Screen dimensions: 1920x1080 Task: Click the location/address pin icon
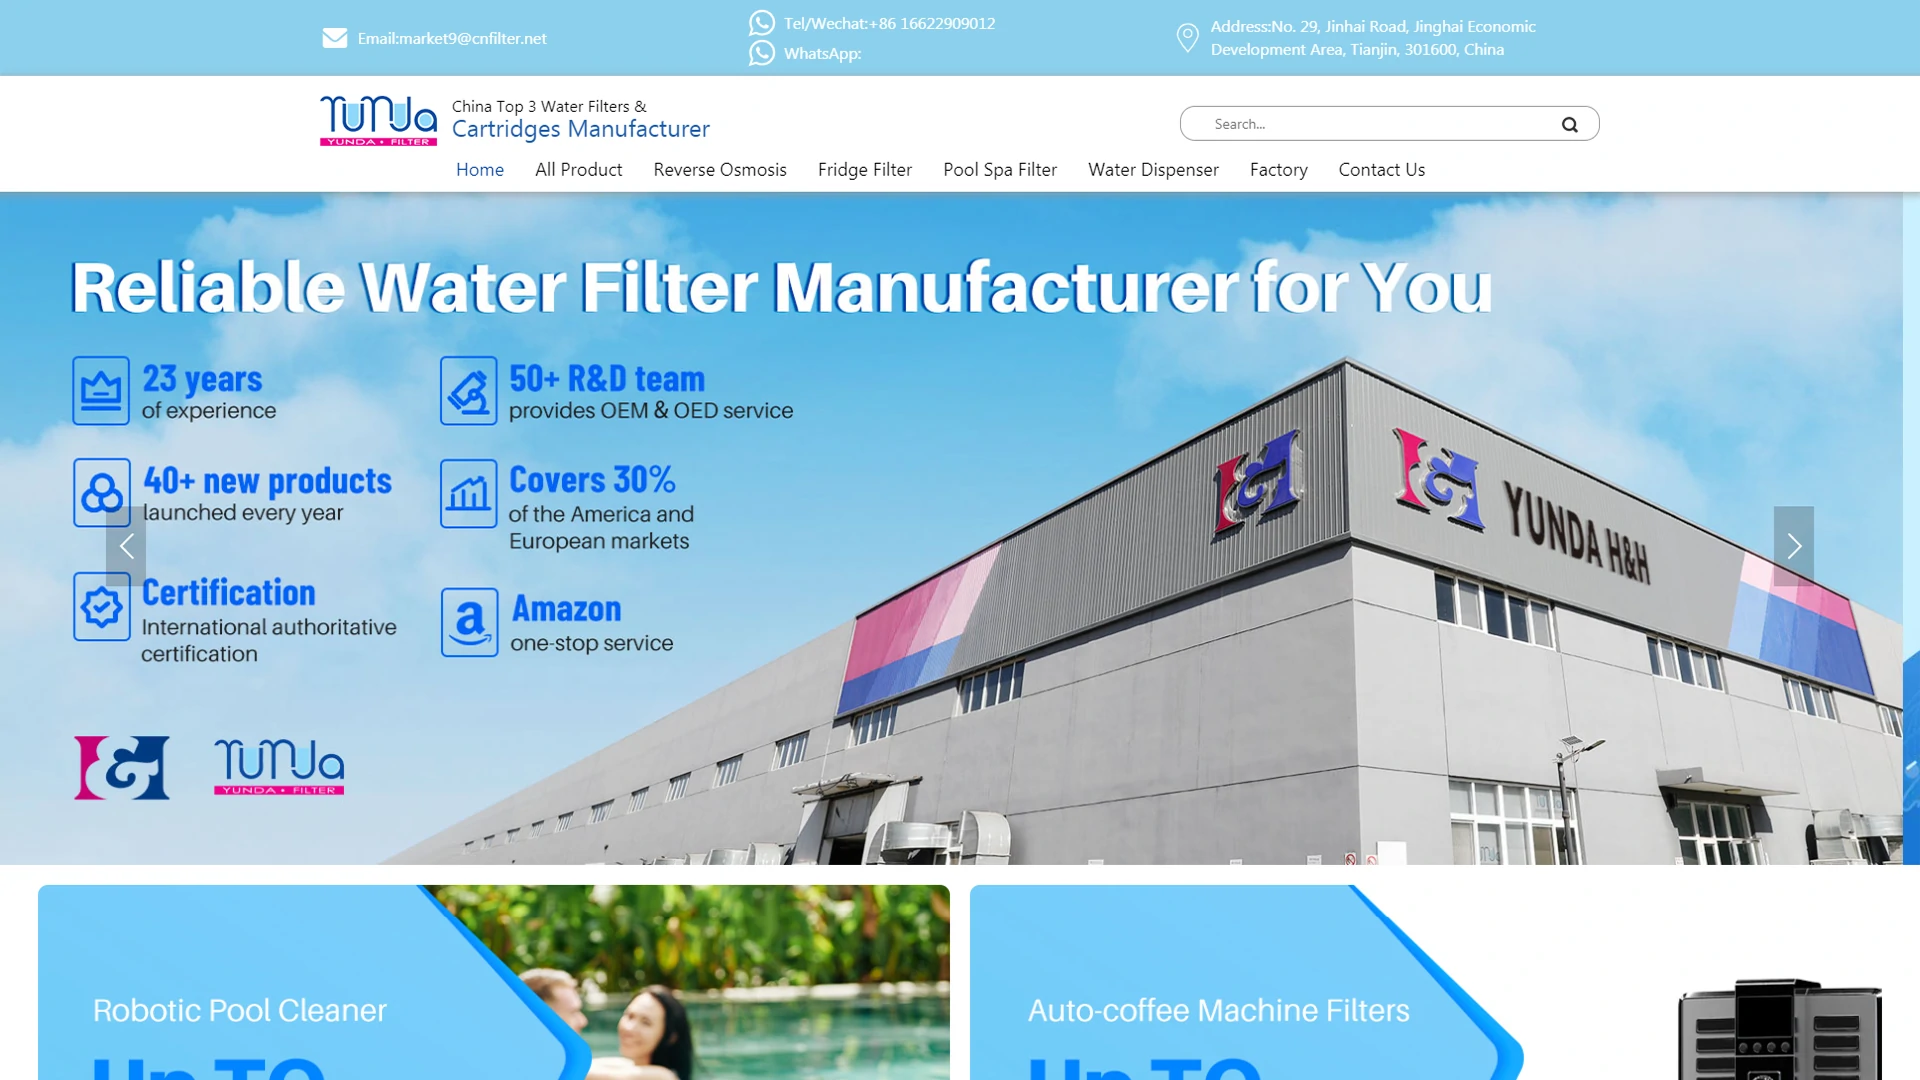[1187, 37]
